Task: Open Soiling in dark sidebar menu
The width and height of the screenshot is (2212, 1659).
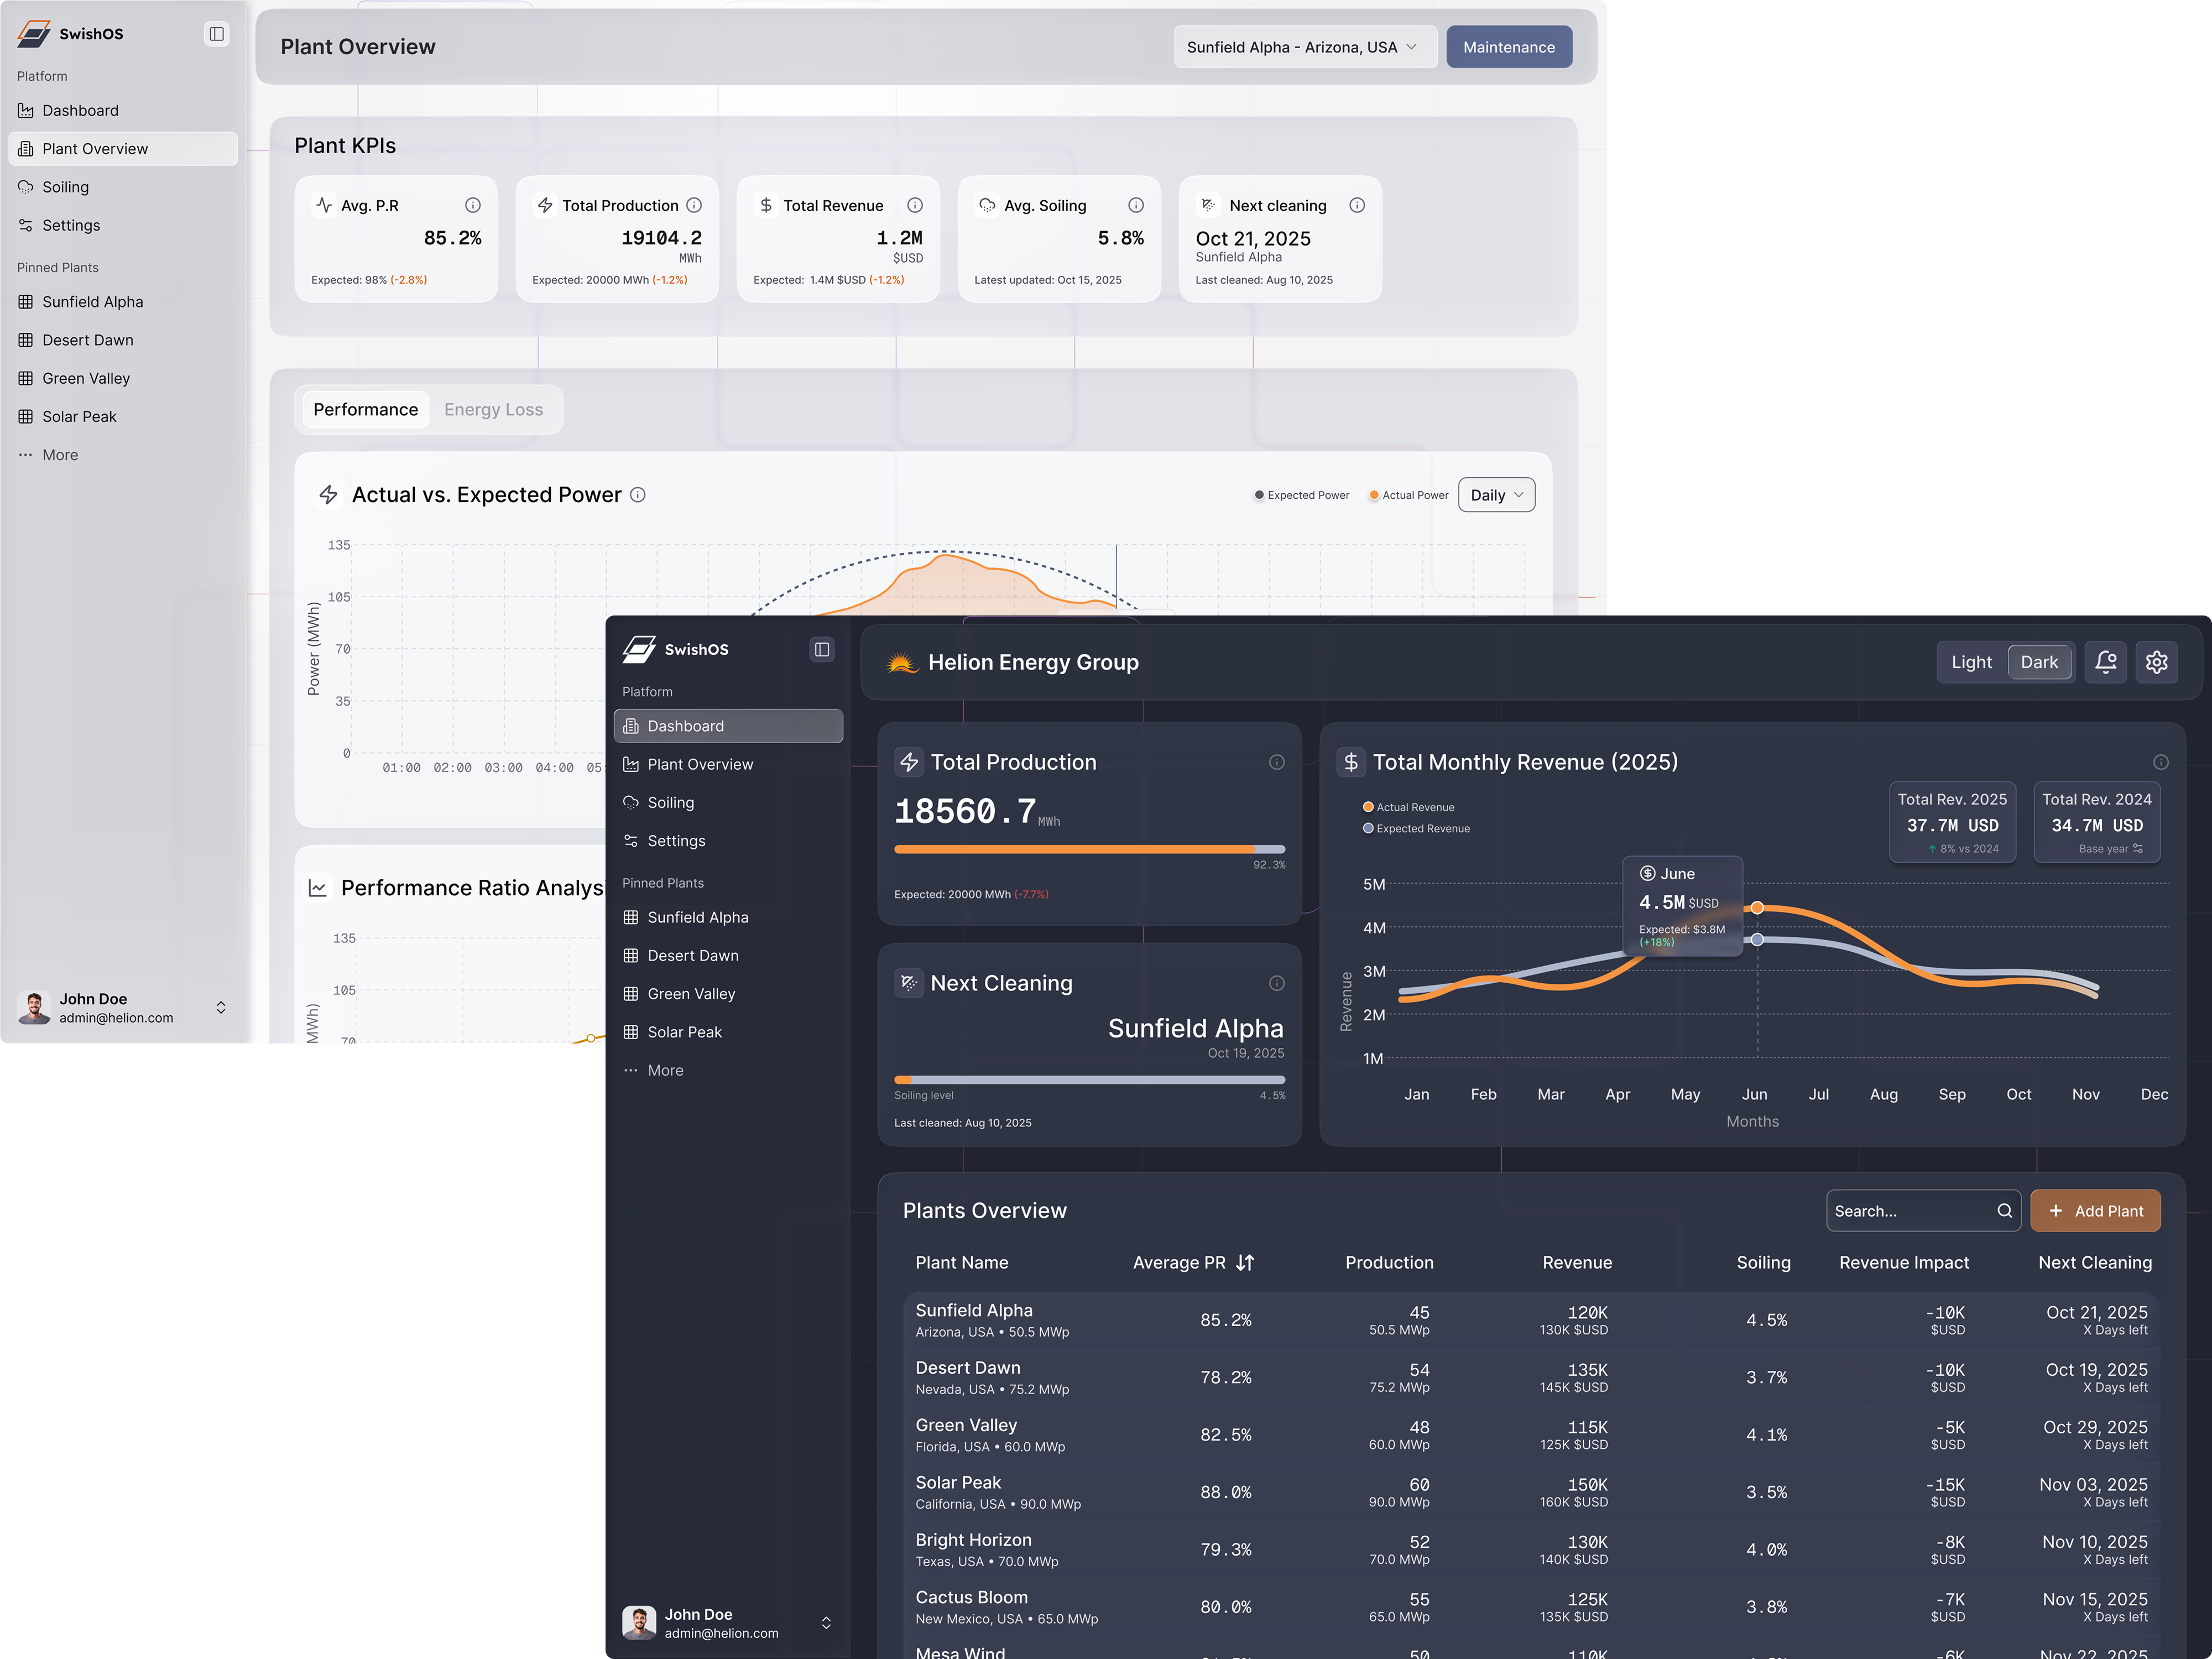Action: (671, 803)
